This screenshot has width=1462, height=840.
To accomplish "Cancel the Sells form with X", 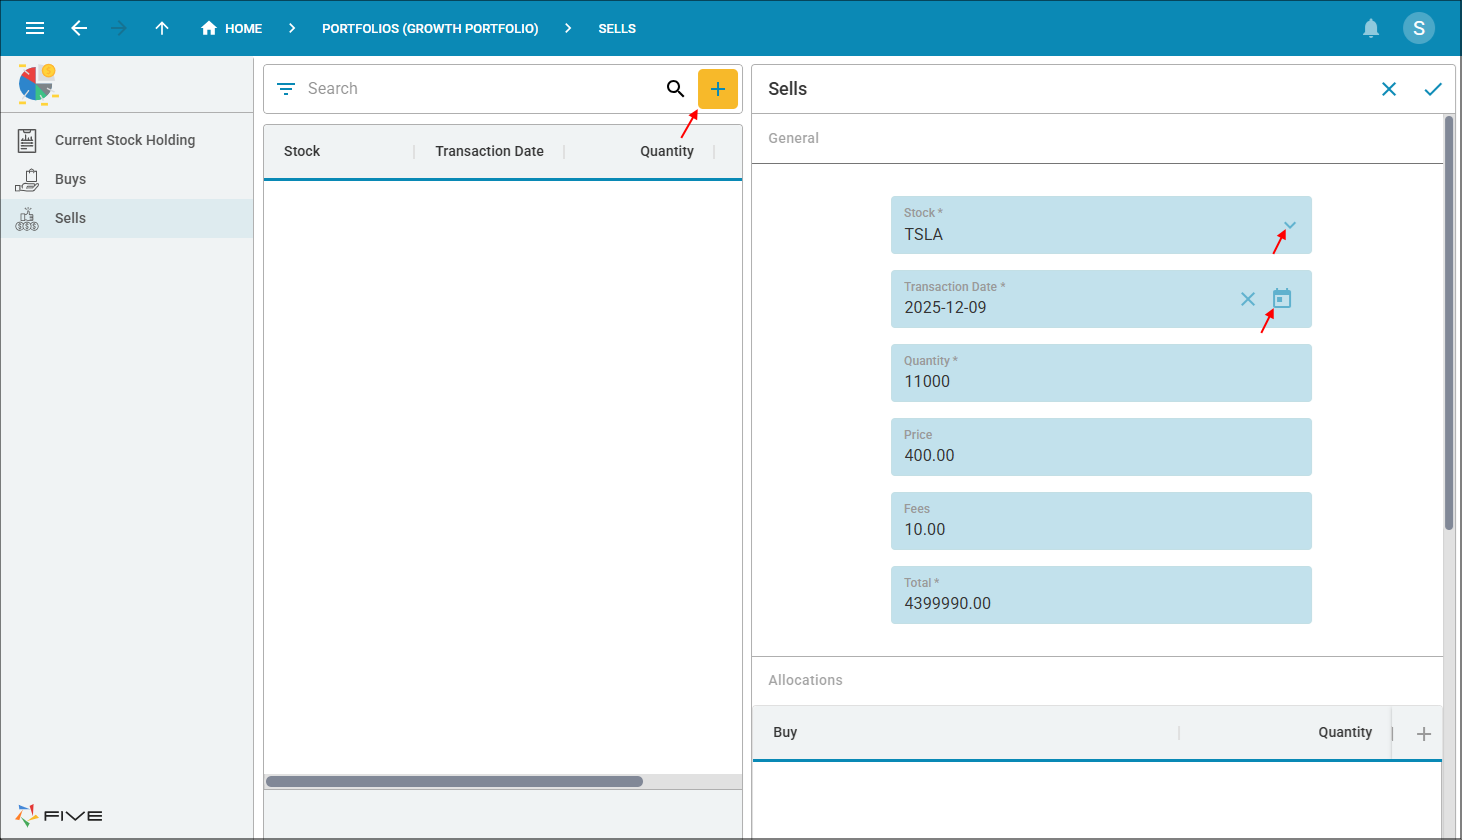I will coord(1388,89).
